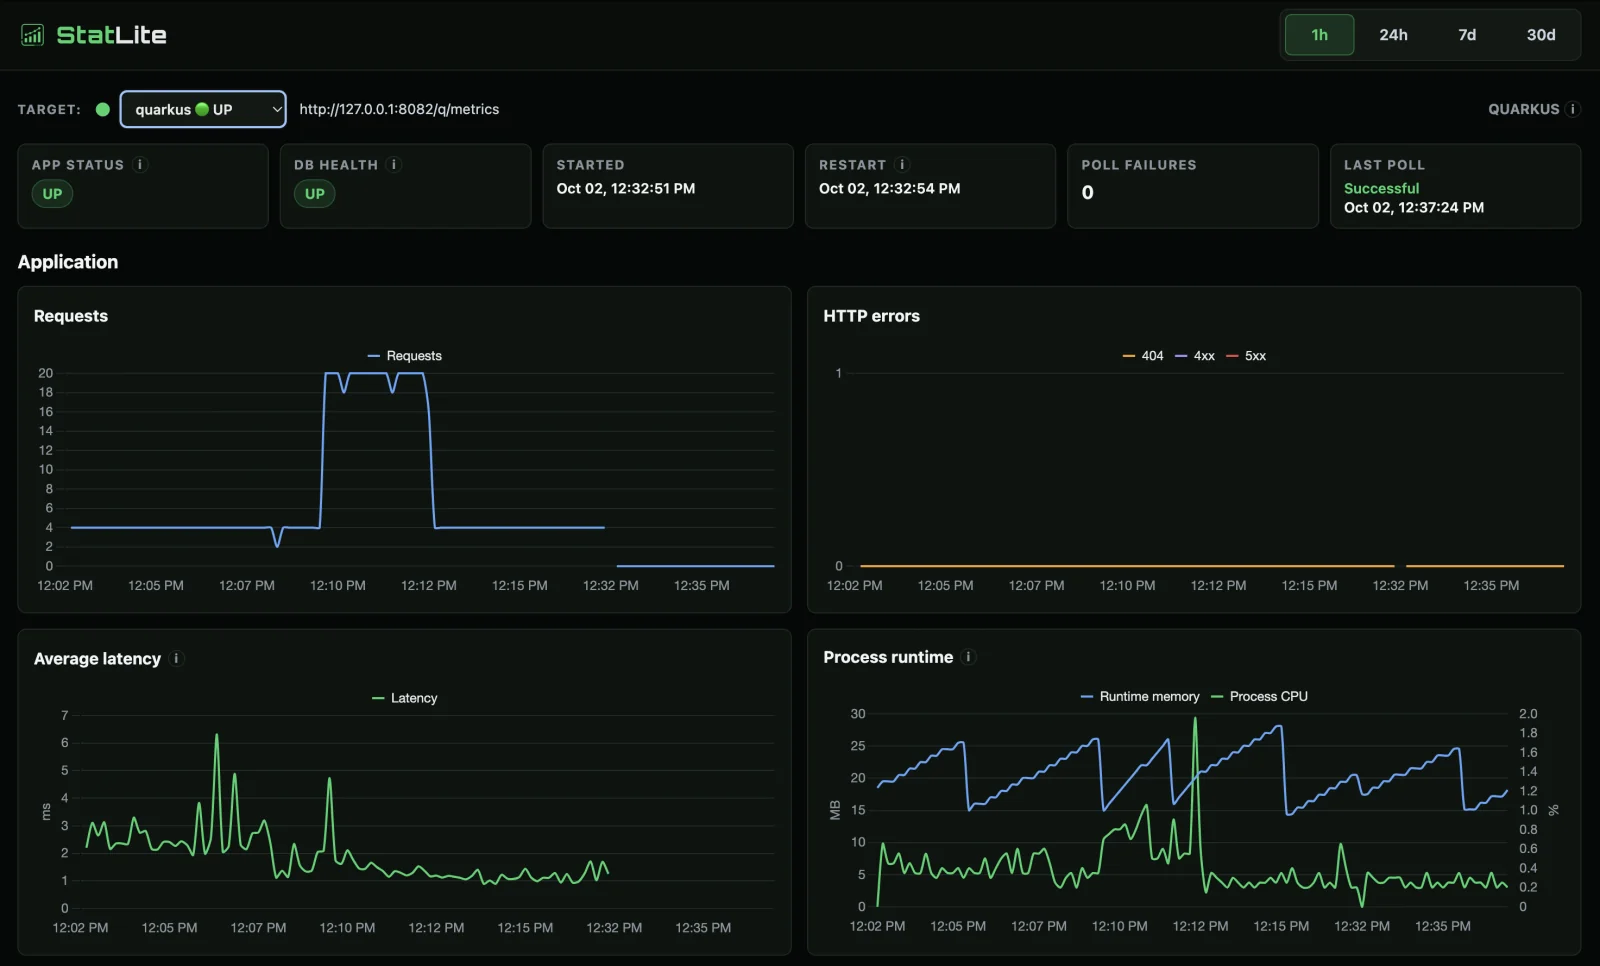
Task: Open the QUARKUS info icon
Action: (1573, 109)
